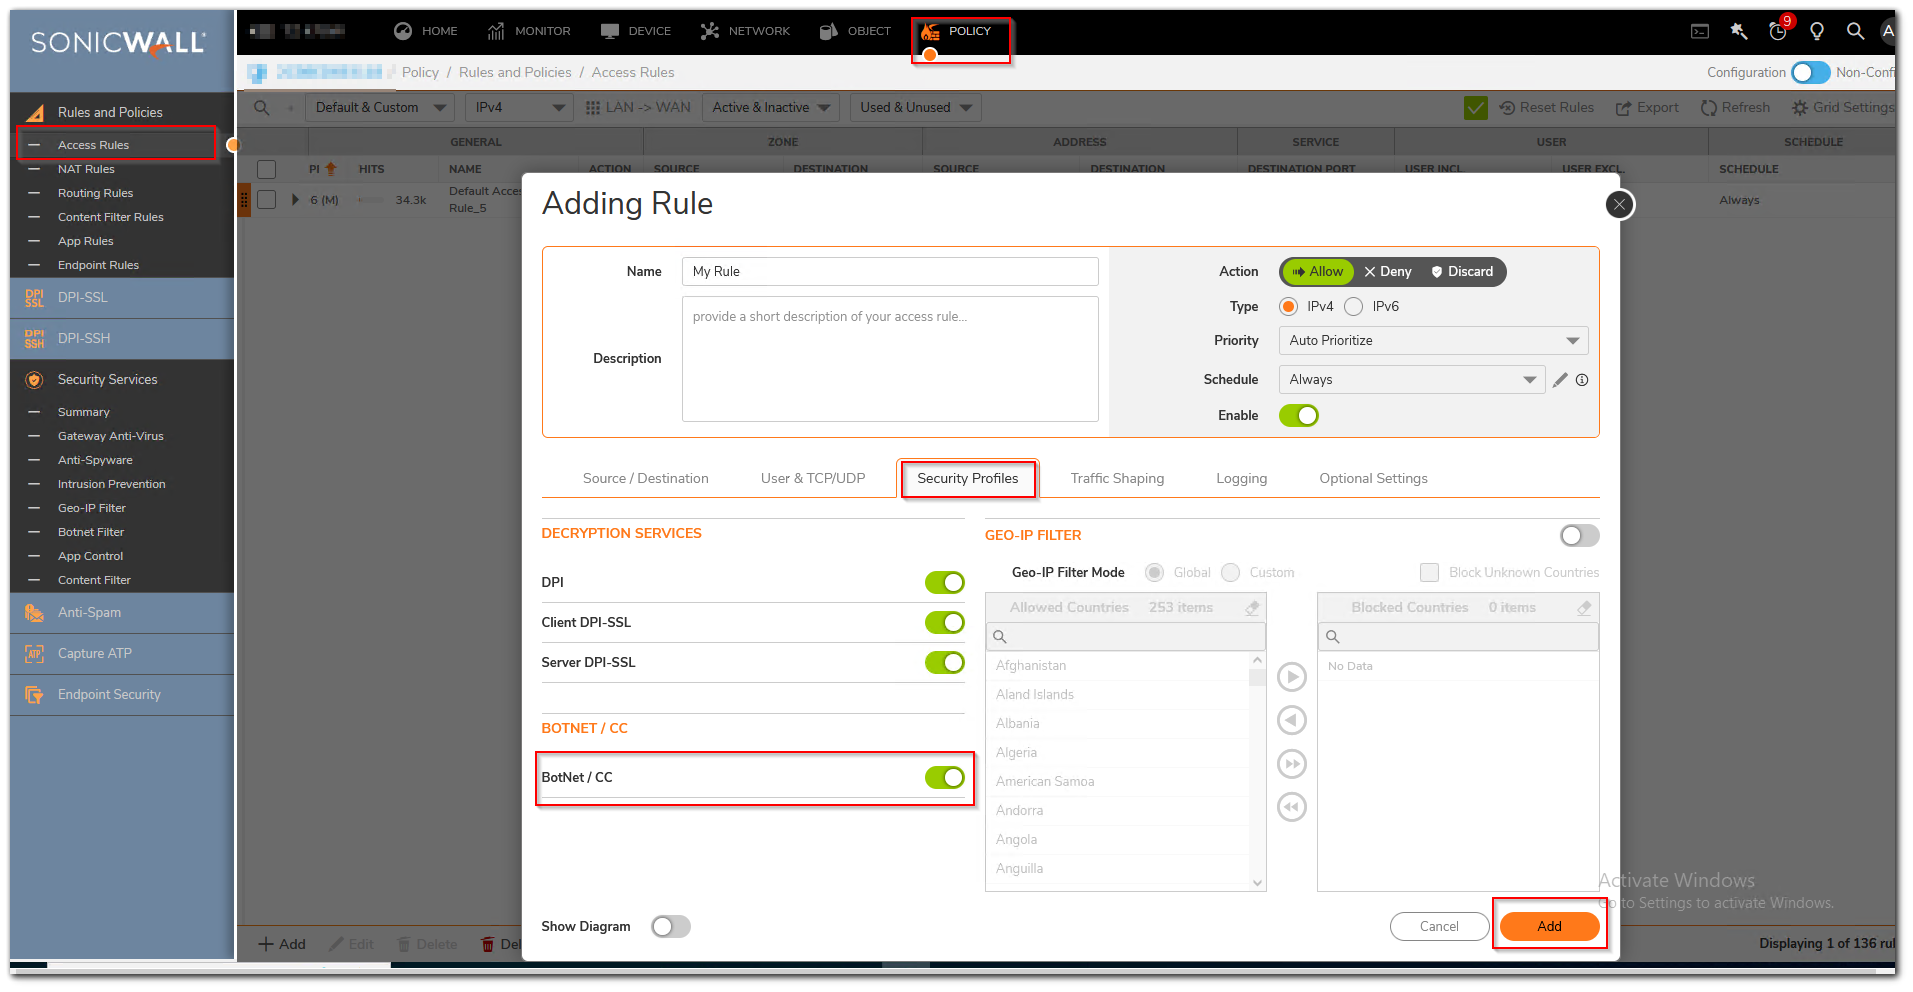This screenshot has height=992, width=1913.
Task: Switch to Traffic Shaping tab
Action: [x=1117, y=479]
